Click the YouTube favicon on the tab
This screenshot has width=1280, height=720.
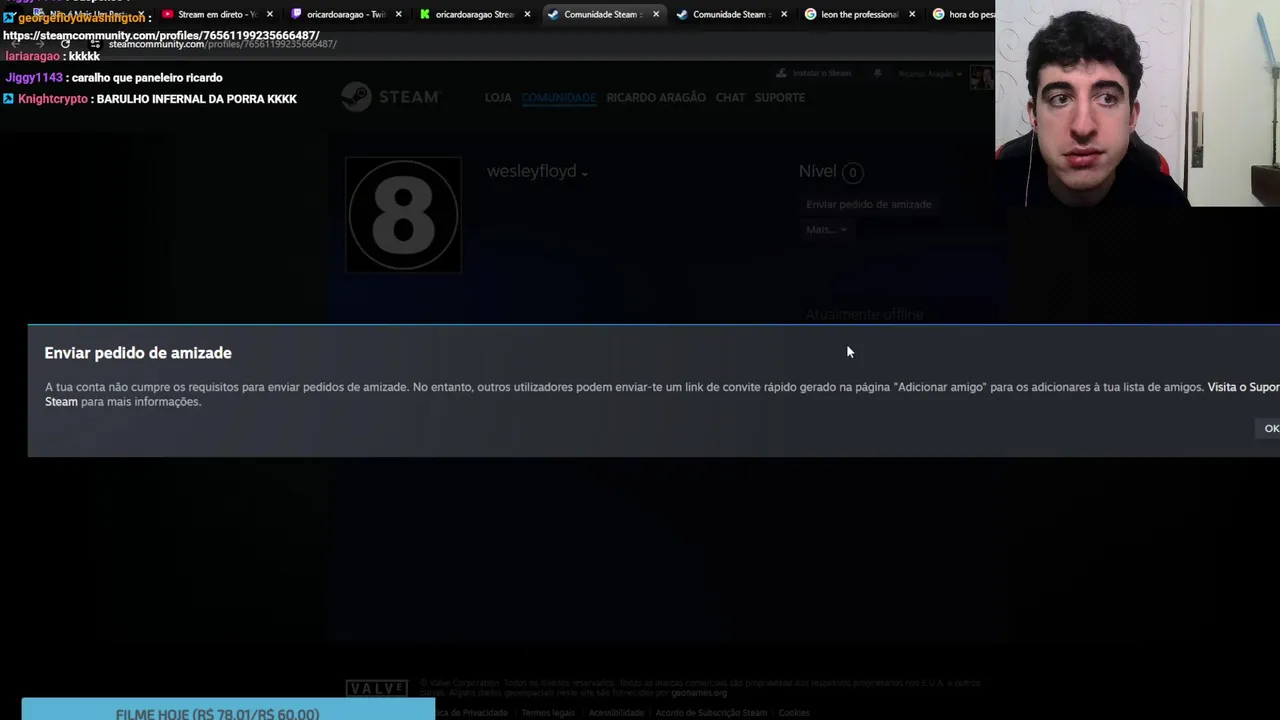[x=167, y=14]
